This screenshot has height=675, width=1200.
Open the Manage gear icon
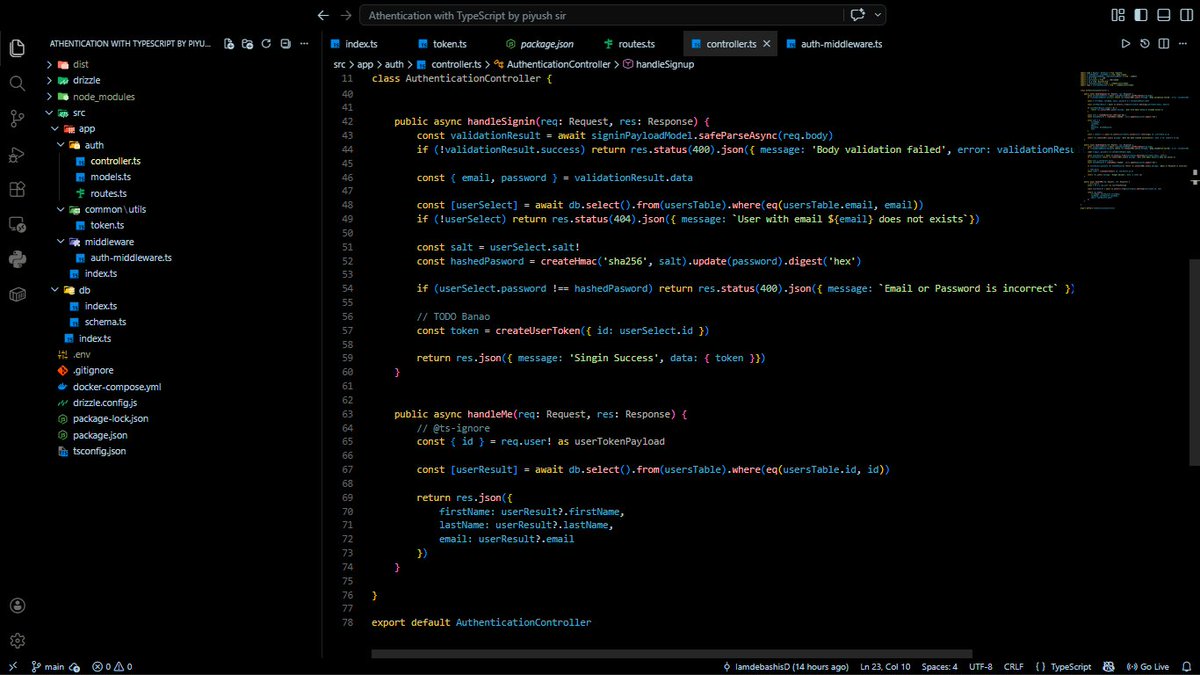[17, 641]
